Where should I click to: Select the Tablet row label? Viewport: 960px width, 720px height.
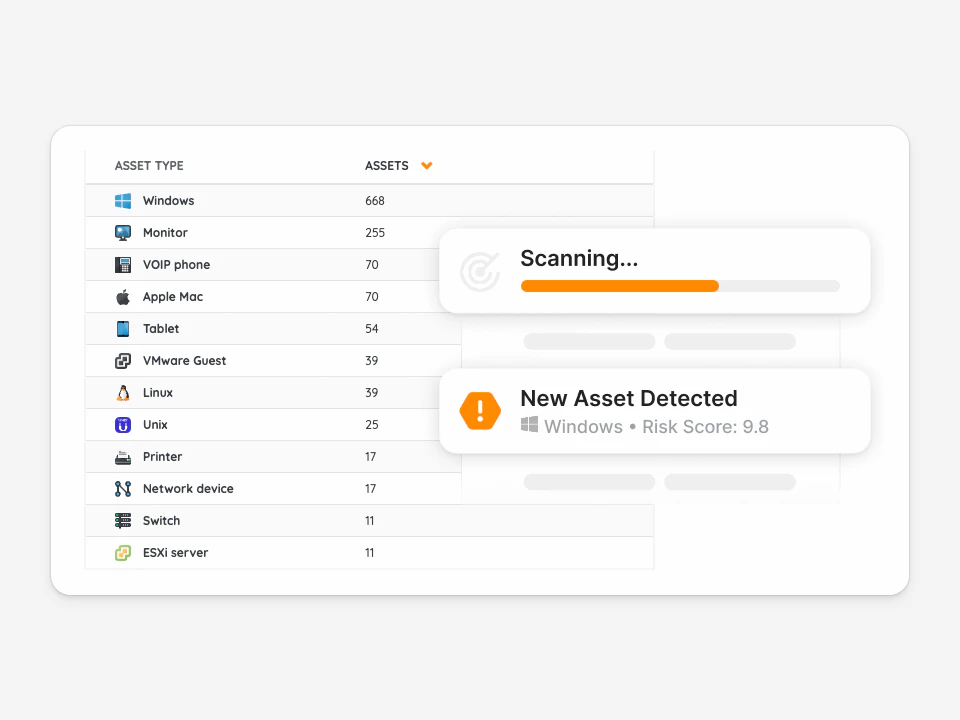coord(161,329)
